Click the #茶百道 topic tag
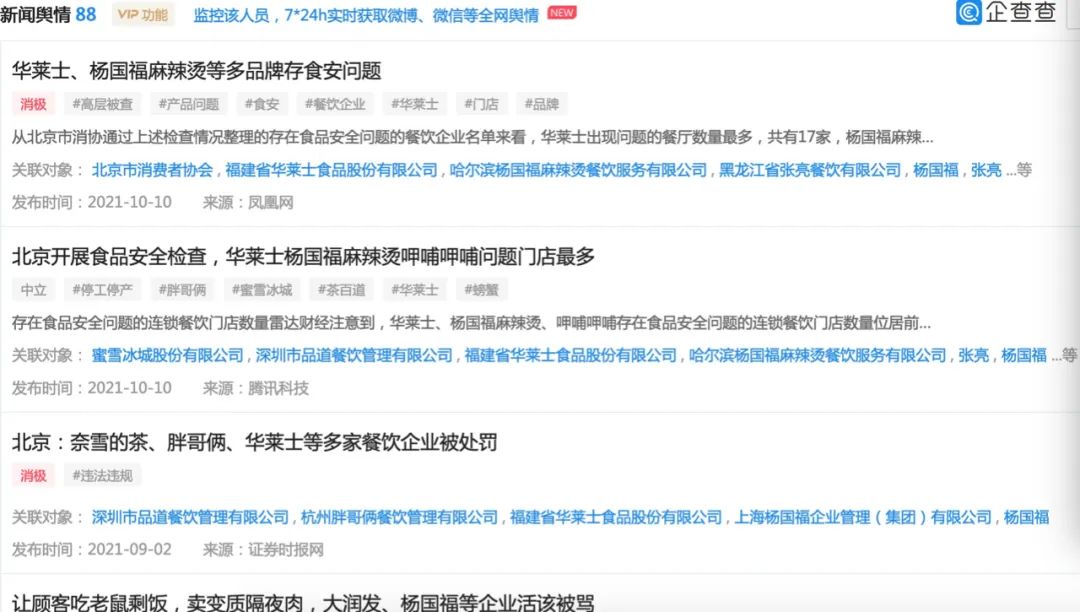The height and width of the screenshot is (612, 1080). tap(341, 289)
